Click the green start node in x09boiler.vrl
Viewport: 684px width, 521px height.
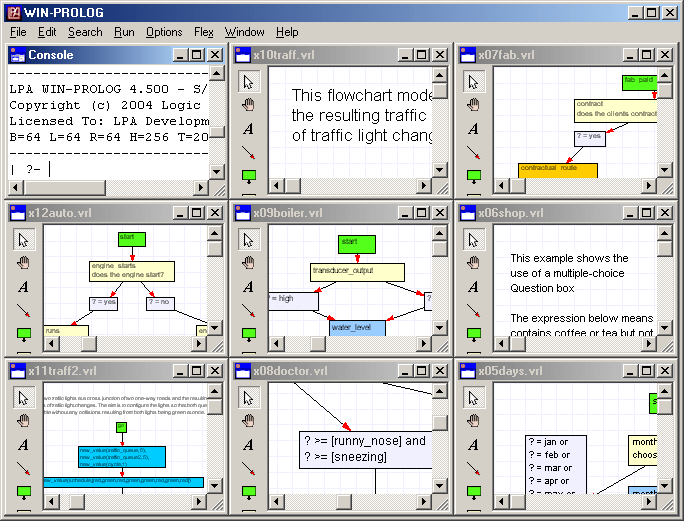[357, 244]
